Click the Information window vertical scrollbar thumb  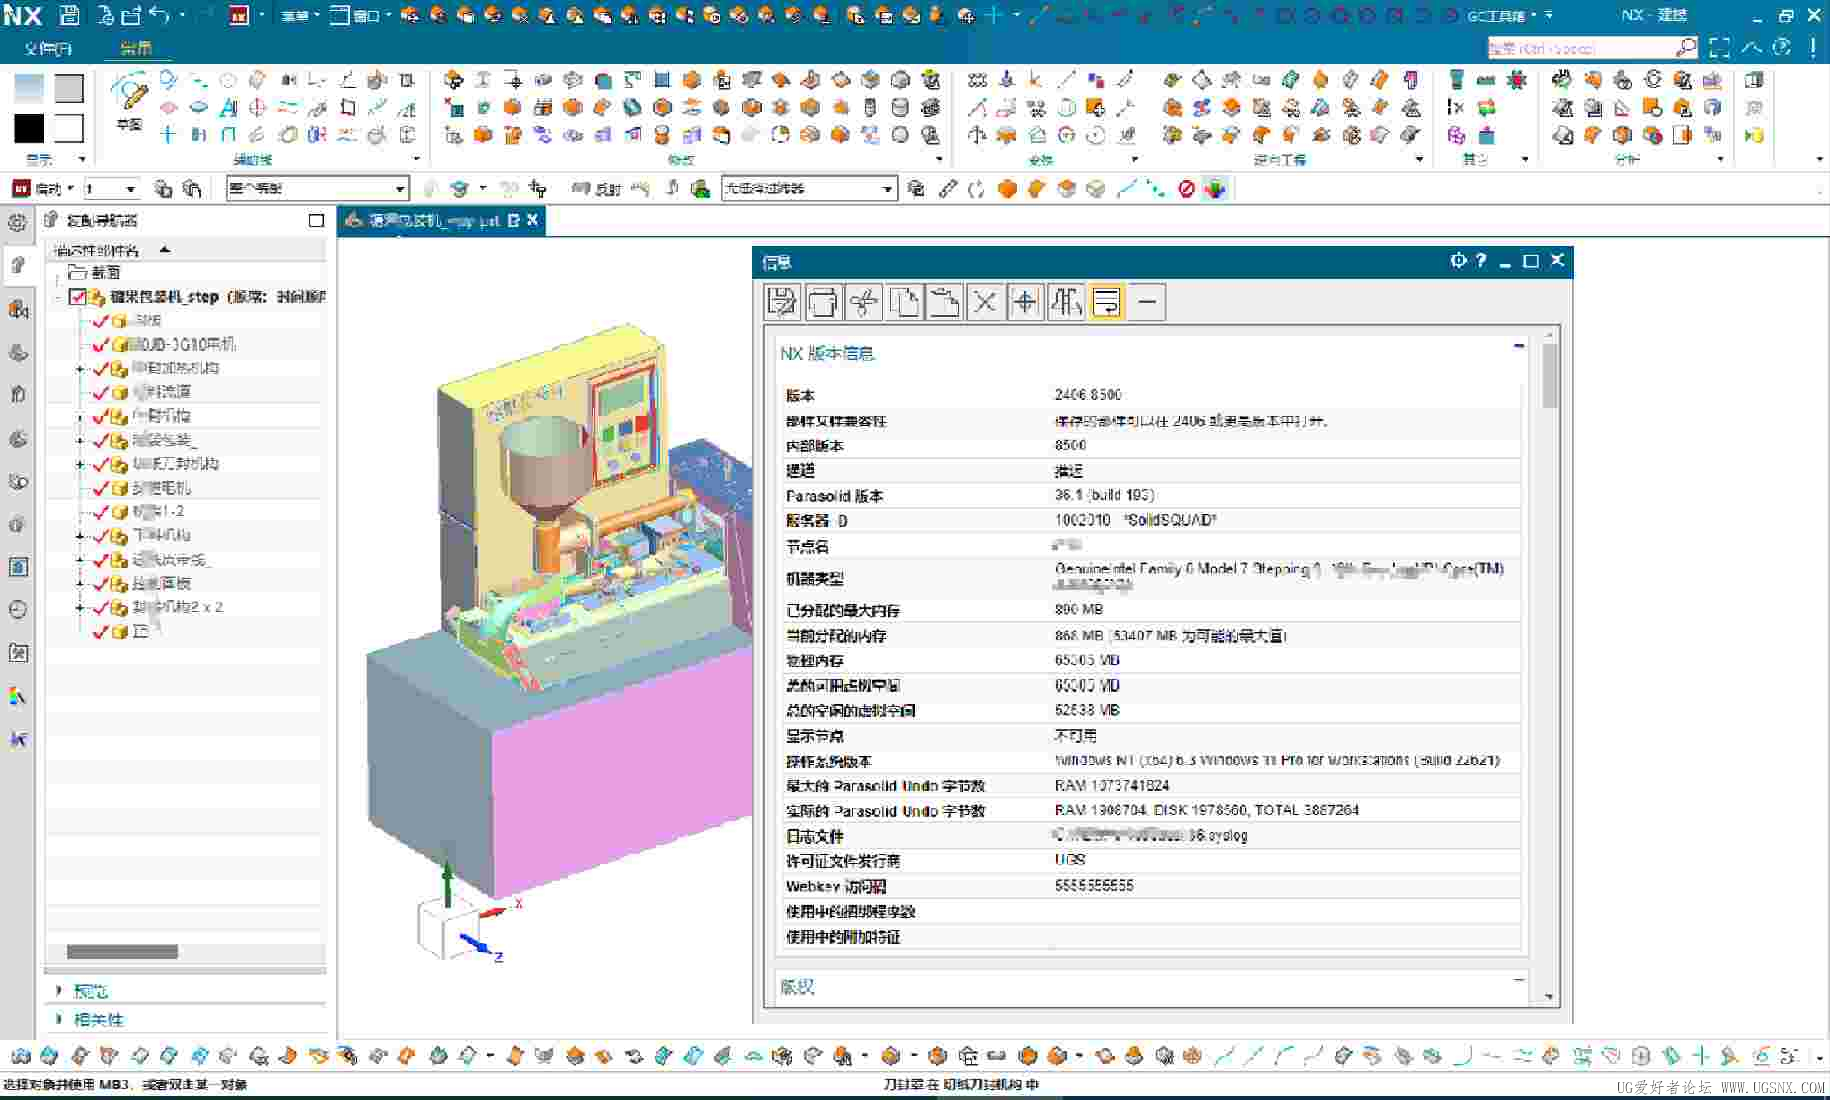(1549, 376)
